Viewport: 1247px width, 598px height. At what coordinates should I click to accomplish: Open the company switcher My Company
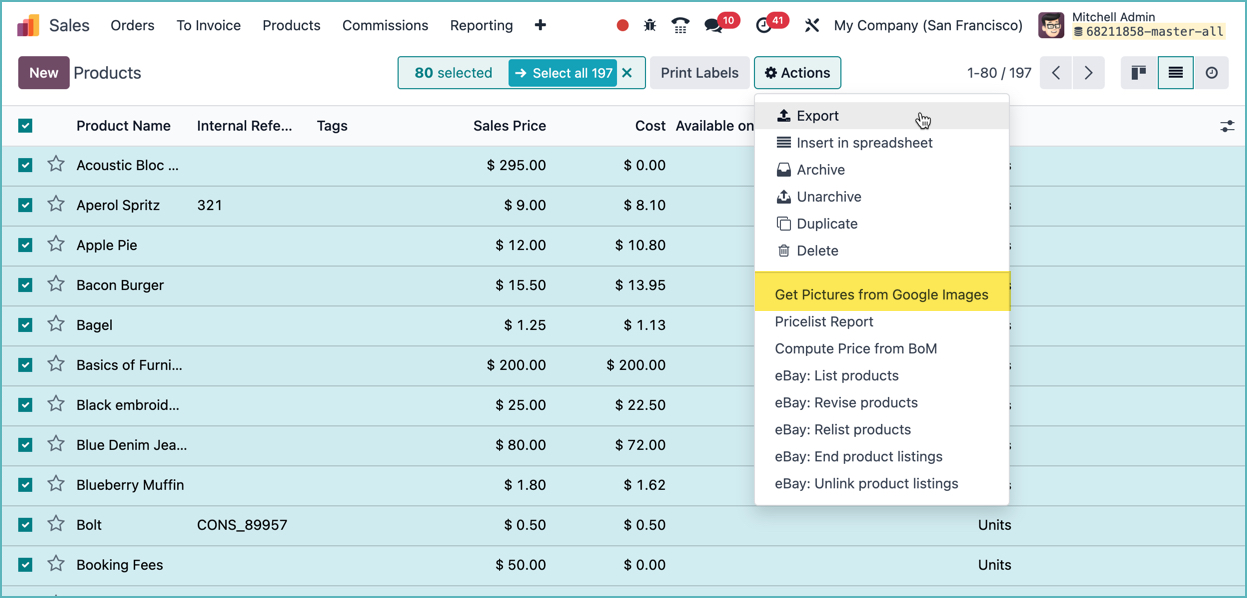[x=927, y=25]
